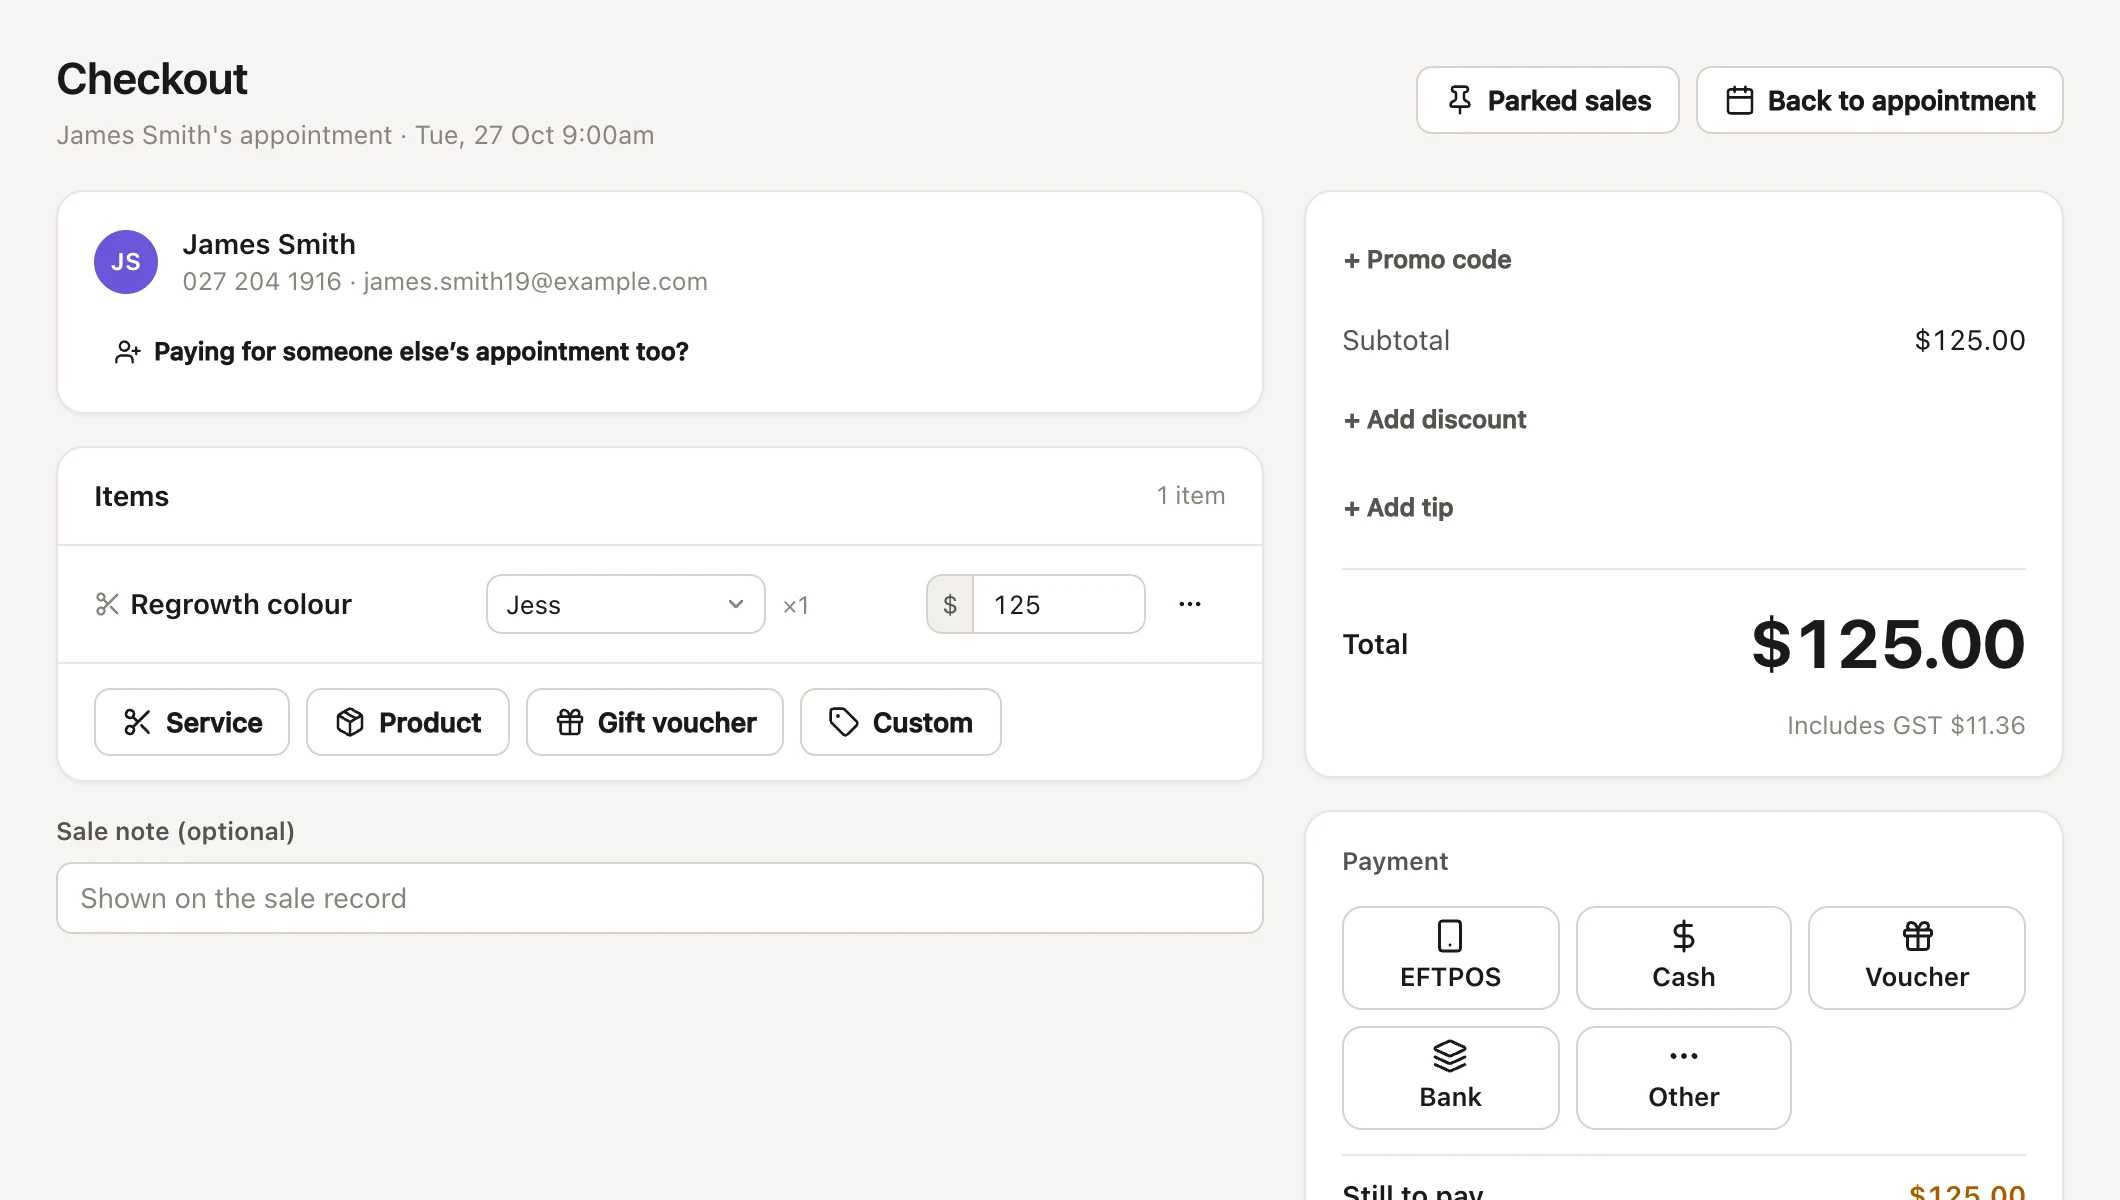The image size is (2120, 1200).
Task: Open the Jess staff dropdown
Action: 626,604
